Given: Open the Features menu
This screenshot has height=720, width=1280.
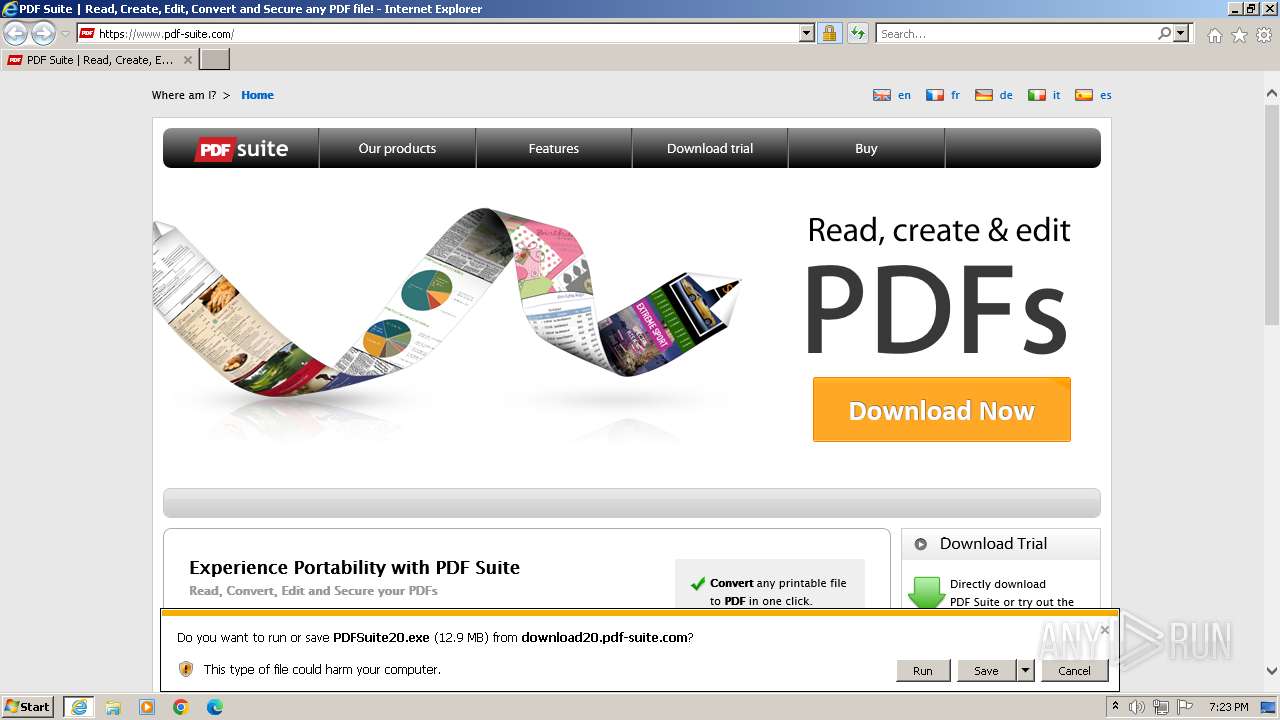Looking at the screenshot, I should click(554, 148).
